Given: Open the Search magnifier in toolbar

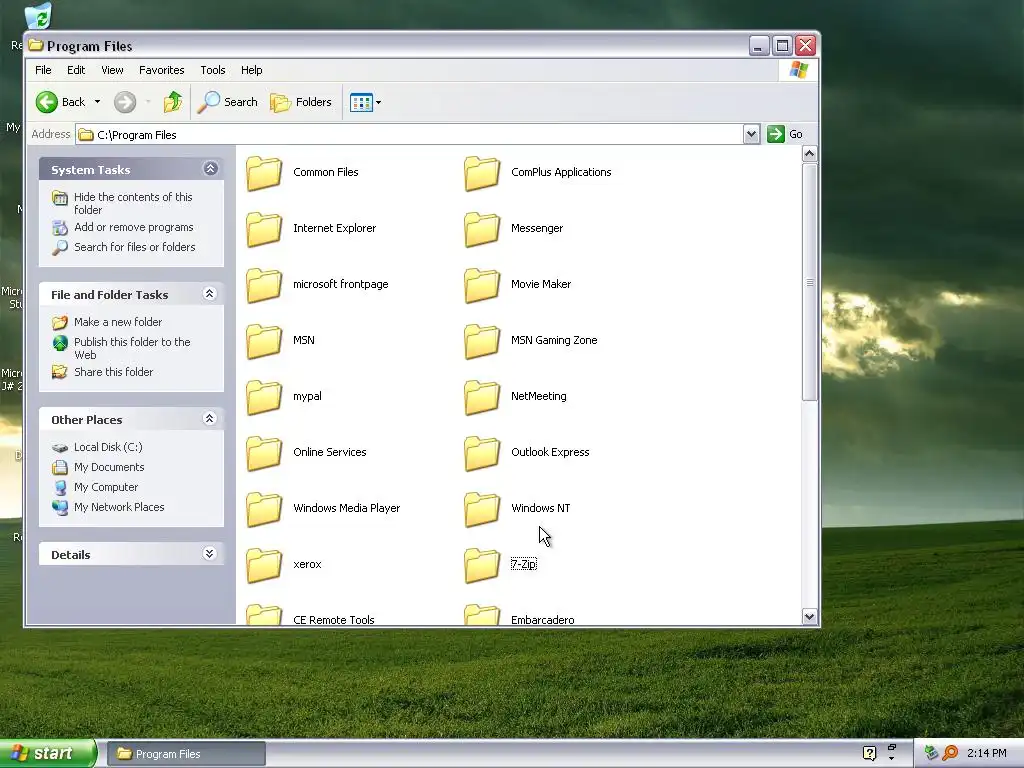Looking at the screenshot, I should point(227,102).
